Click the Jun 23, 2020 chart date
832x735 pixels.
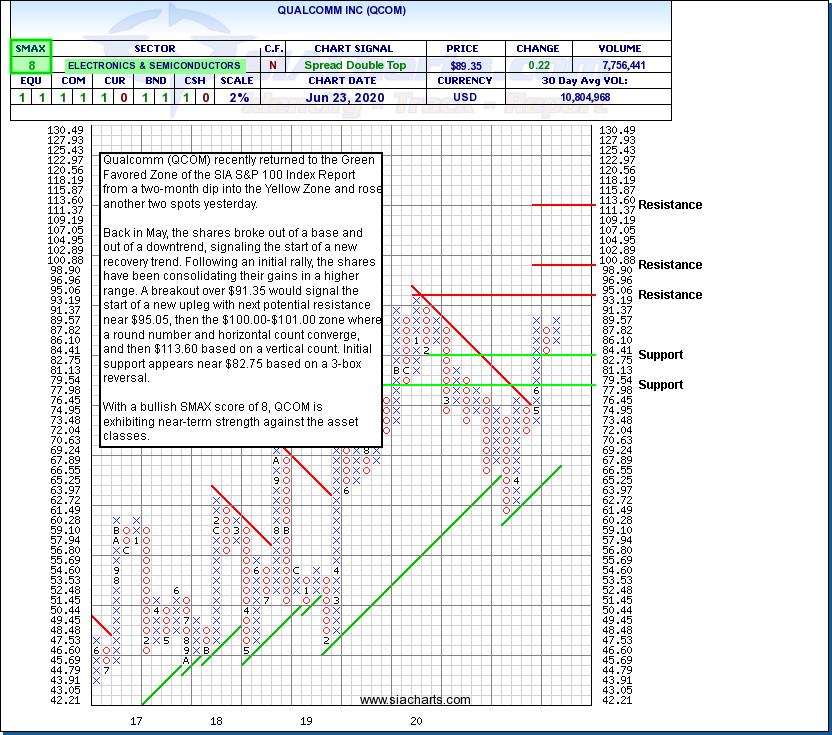point(342,97)
